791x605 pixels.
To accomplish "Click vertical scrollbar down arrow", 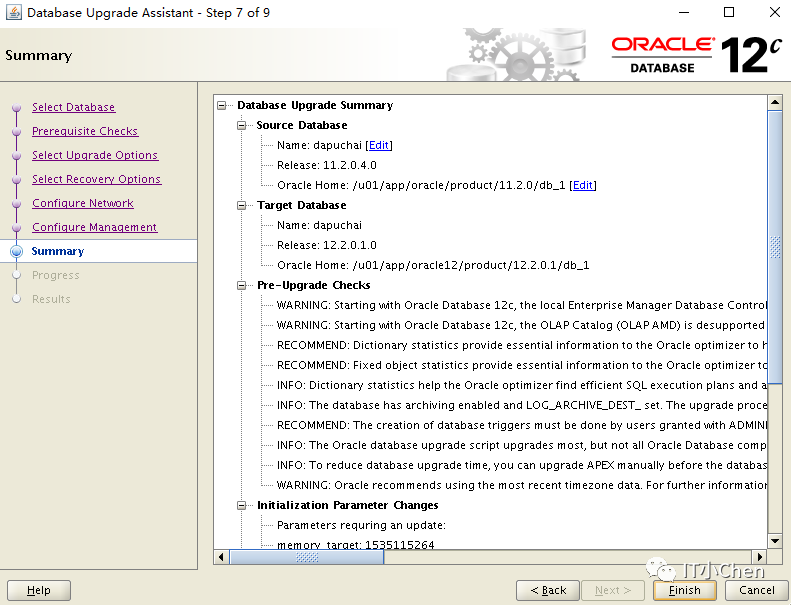I will pyautogui.click(x=775, y=541).
